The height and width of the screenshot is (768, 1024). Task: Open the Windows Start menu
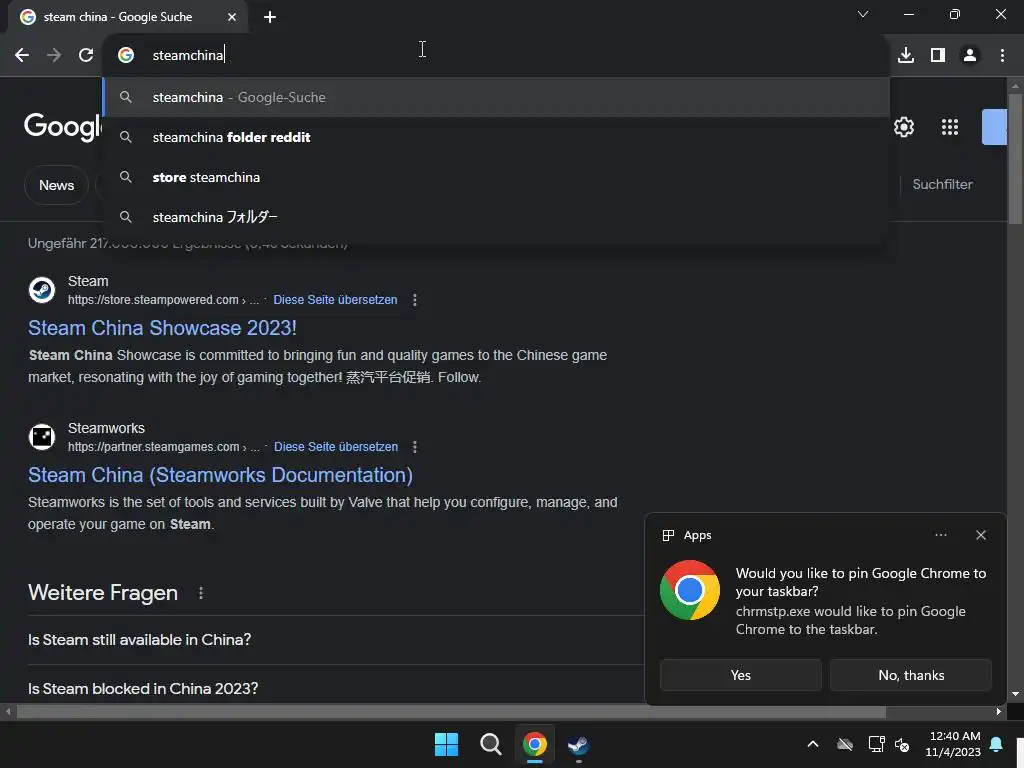(x=447, y=744)
